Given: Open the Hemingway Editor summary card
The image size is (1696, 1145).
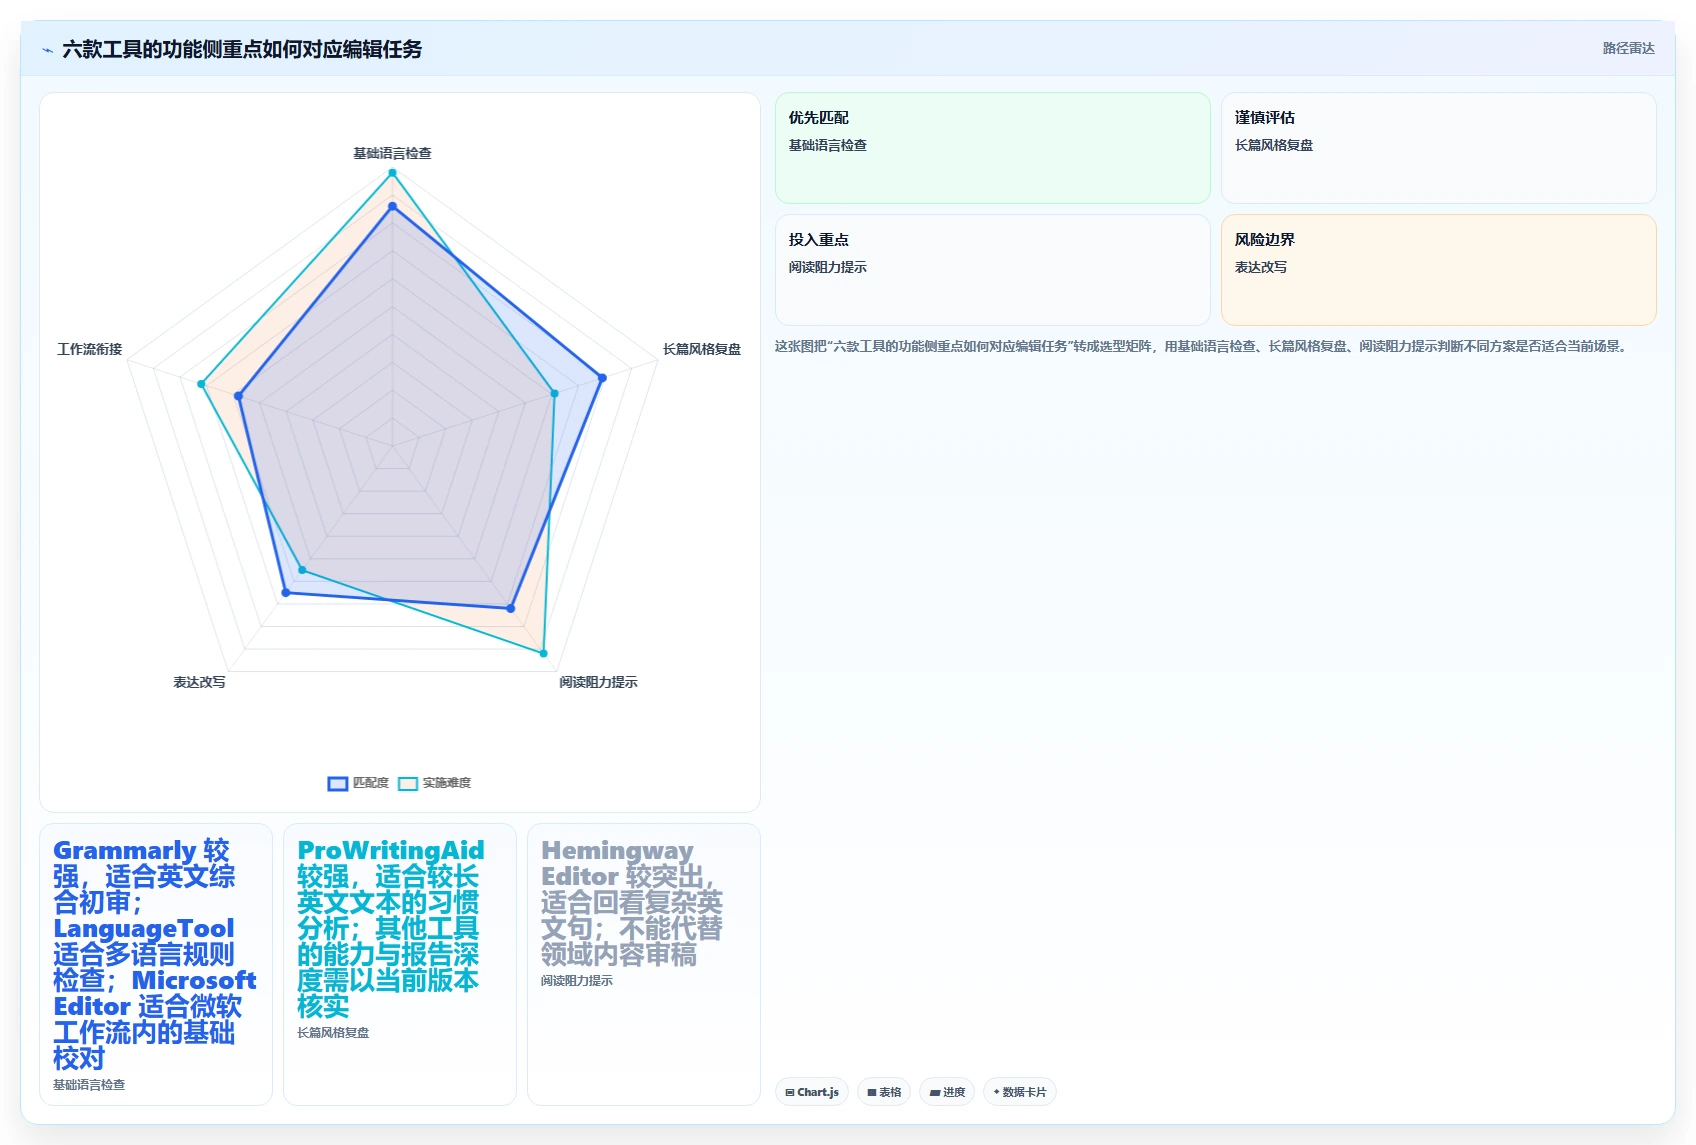Looking at the screenshot, I should coord(644,964).
